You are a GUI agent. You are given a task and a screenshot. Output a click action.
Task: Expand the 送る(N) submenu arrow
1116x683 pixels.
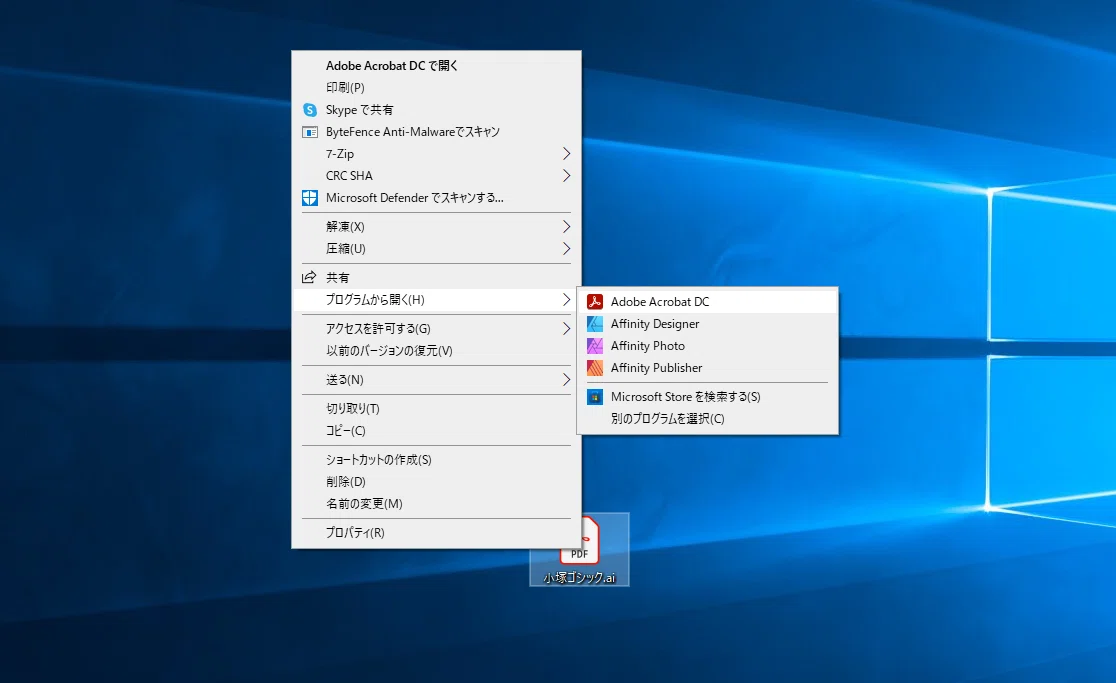coord(567,380)
